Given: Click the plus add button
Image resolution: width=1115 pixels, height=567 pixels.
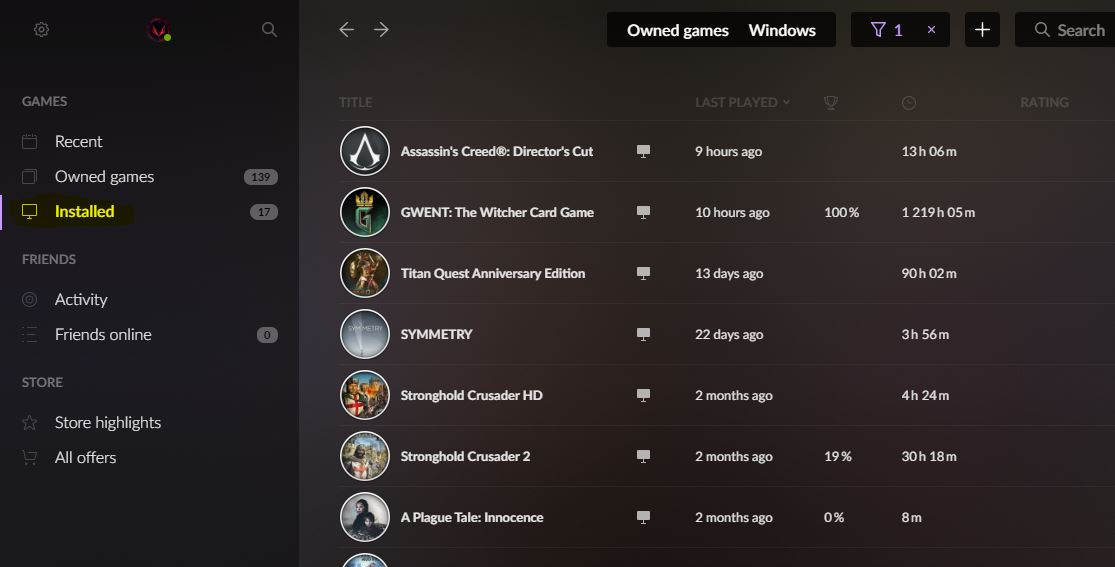Looking at the screenshot, I should [982, 30].
